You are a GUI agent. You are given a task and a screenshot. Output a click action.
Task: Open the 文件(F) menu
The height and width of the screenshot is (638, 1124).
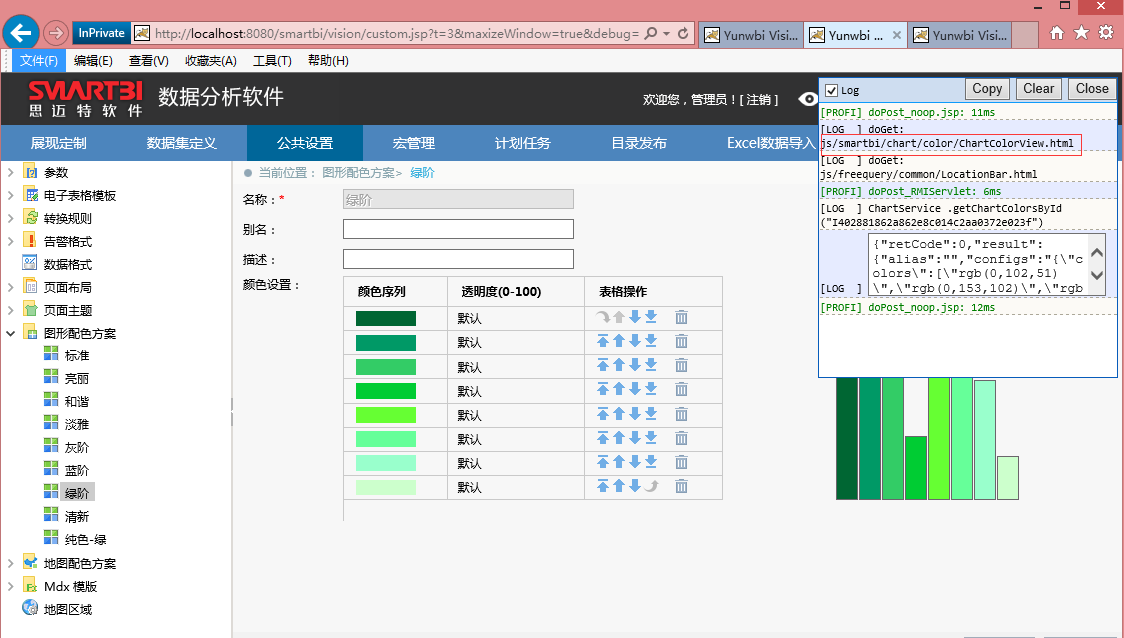(x=39, y=61)
